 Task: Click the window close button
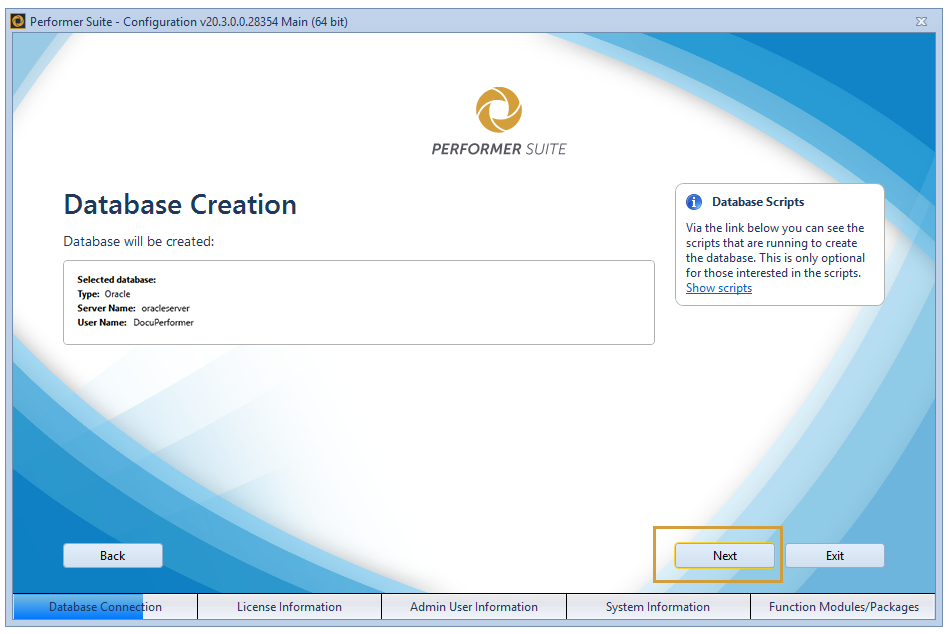click(921, 21)
